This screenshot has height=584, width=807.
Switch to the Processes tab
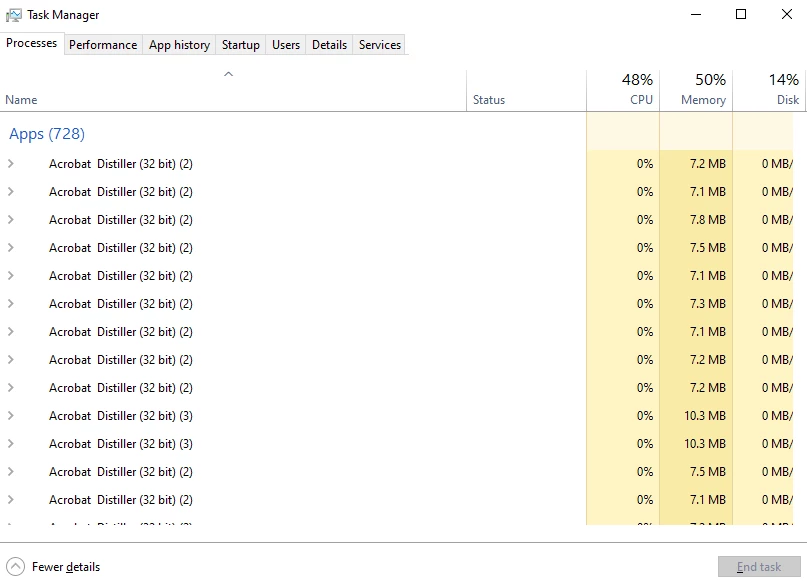pos(31,43)
